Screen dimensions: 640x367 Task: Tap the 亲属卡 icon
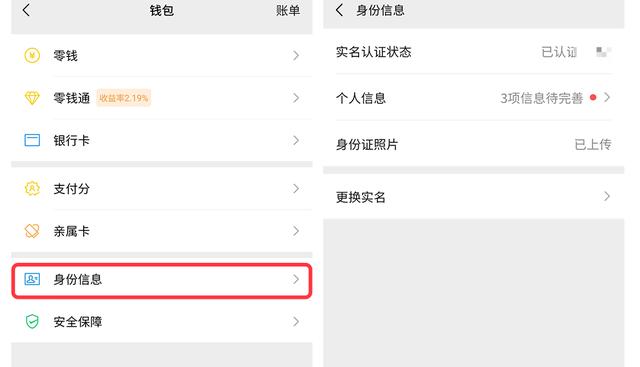(x=32, y=231)
